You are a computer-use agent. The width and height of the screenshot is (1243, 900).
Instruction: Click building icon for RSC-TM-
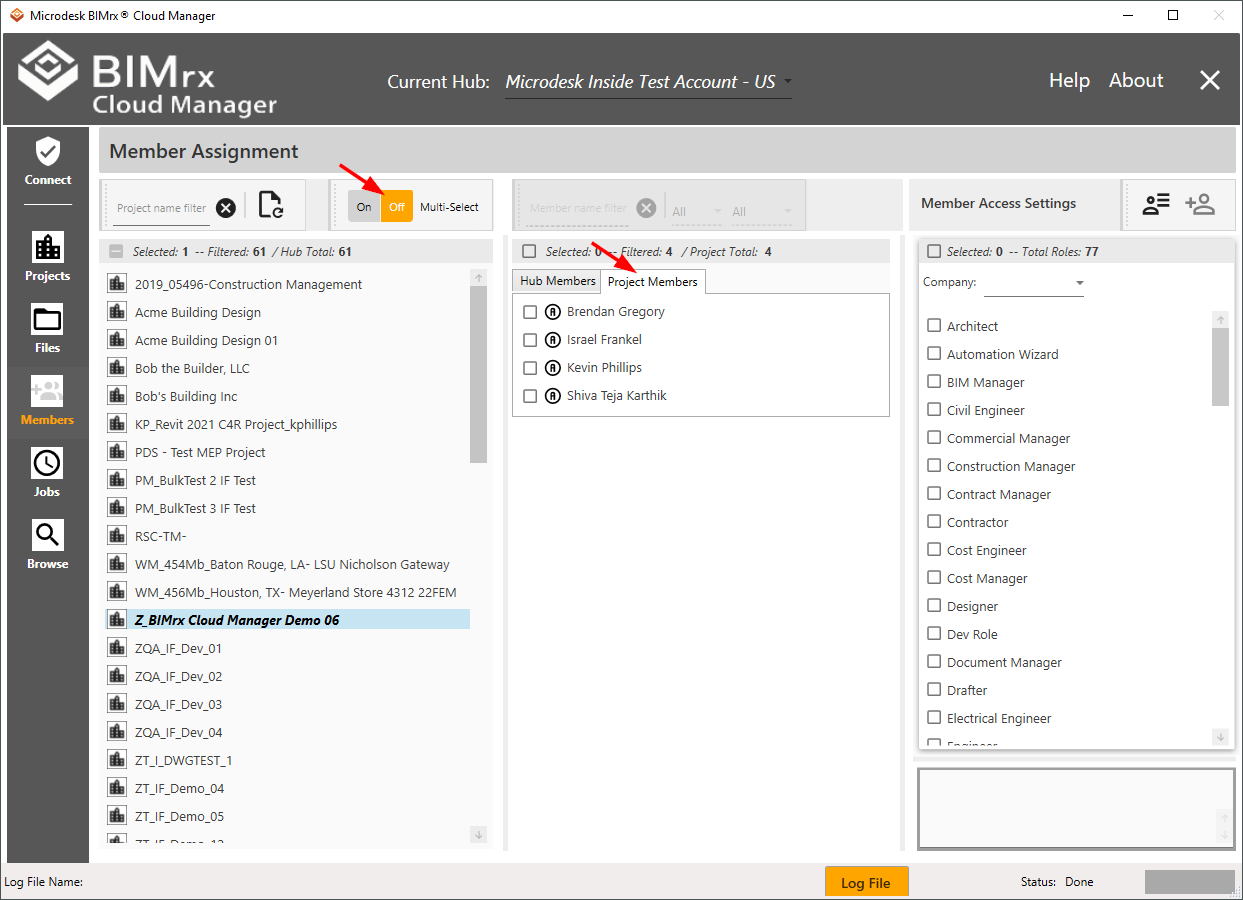pyautogui.click(x=116, y=537)
